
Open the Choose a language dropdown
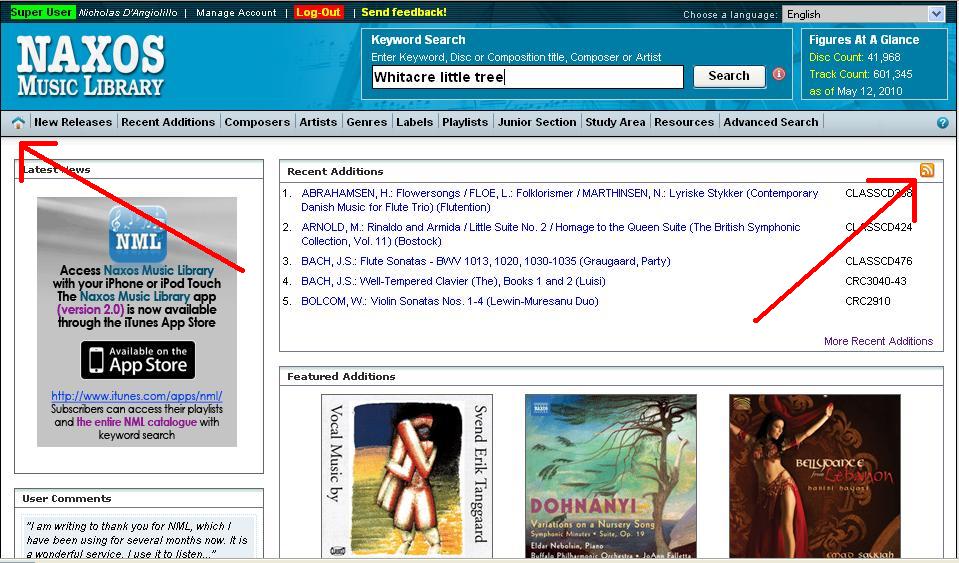tap(864, 14)
